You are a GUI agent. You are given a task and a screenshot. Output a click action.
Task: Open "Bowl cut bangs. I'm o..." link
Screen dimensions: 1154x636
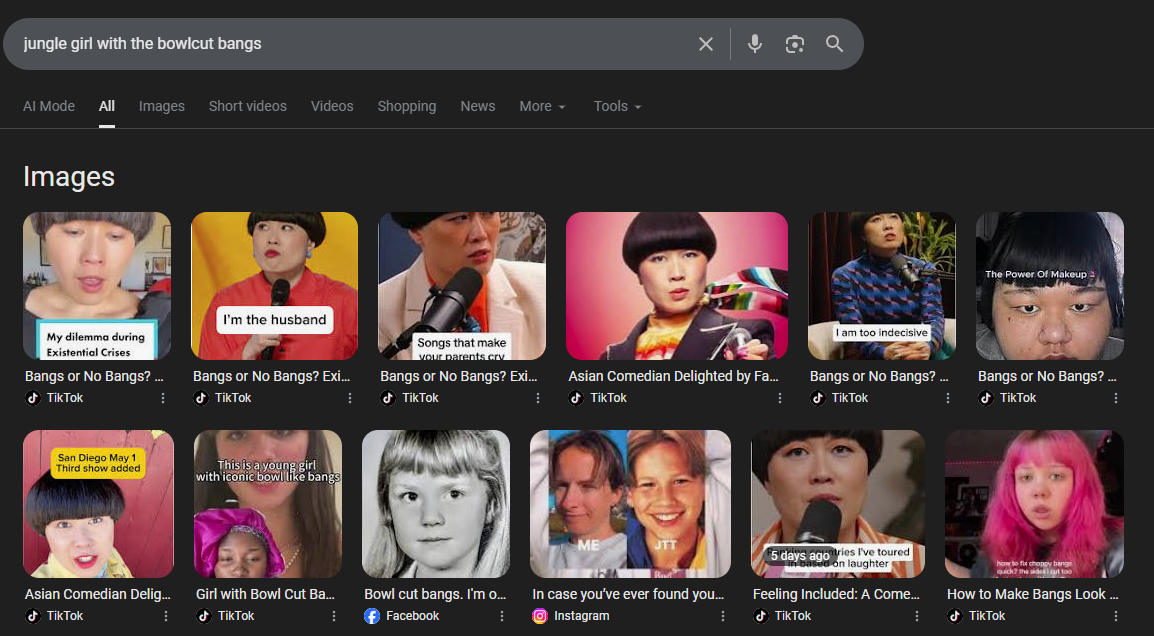(x=435, y=594)
